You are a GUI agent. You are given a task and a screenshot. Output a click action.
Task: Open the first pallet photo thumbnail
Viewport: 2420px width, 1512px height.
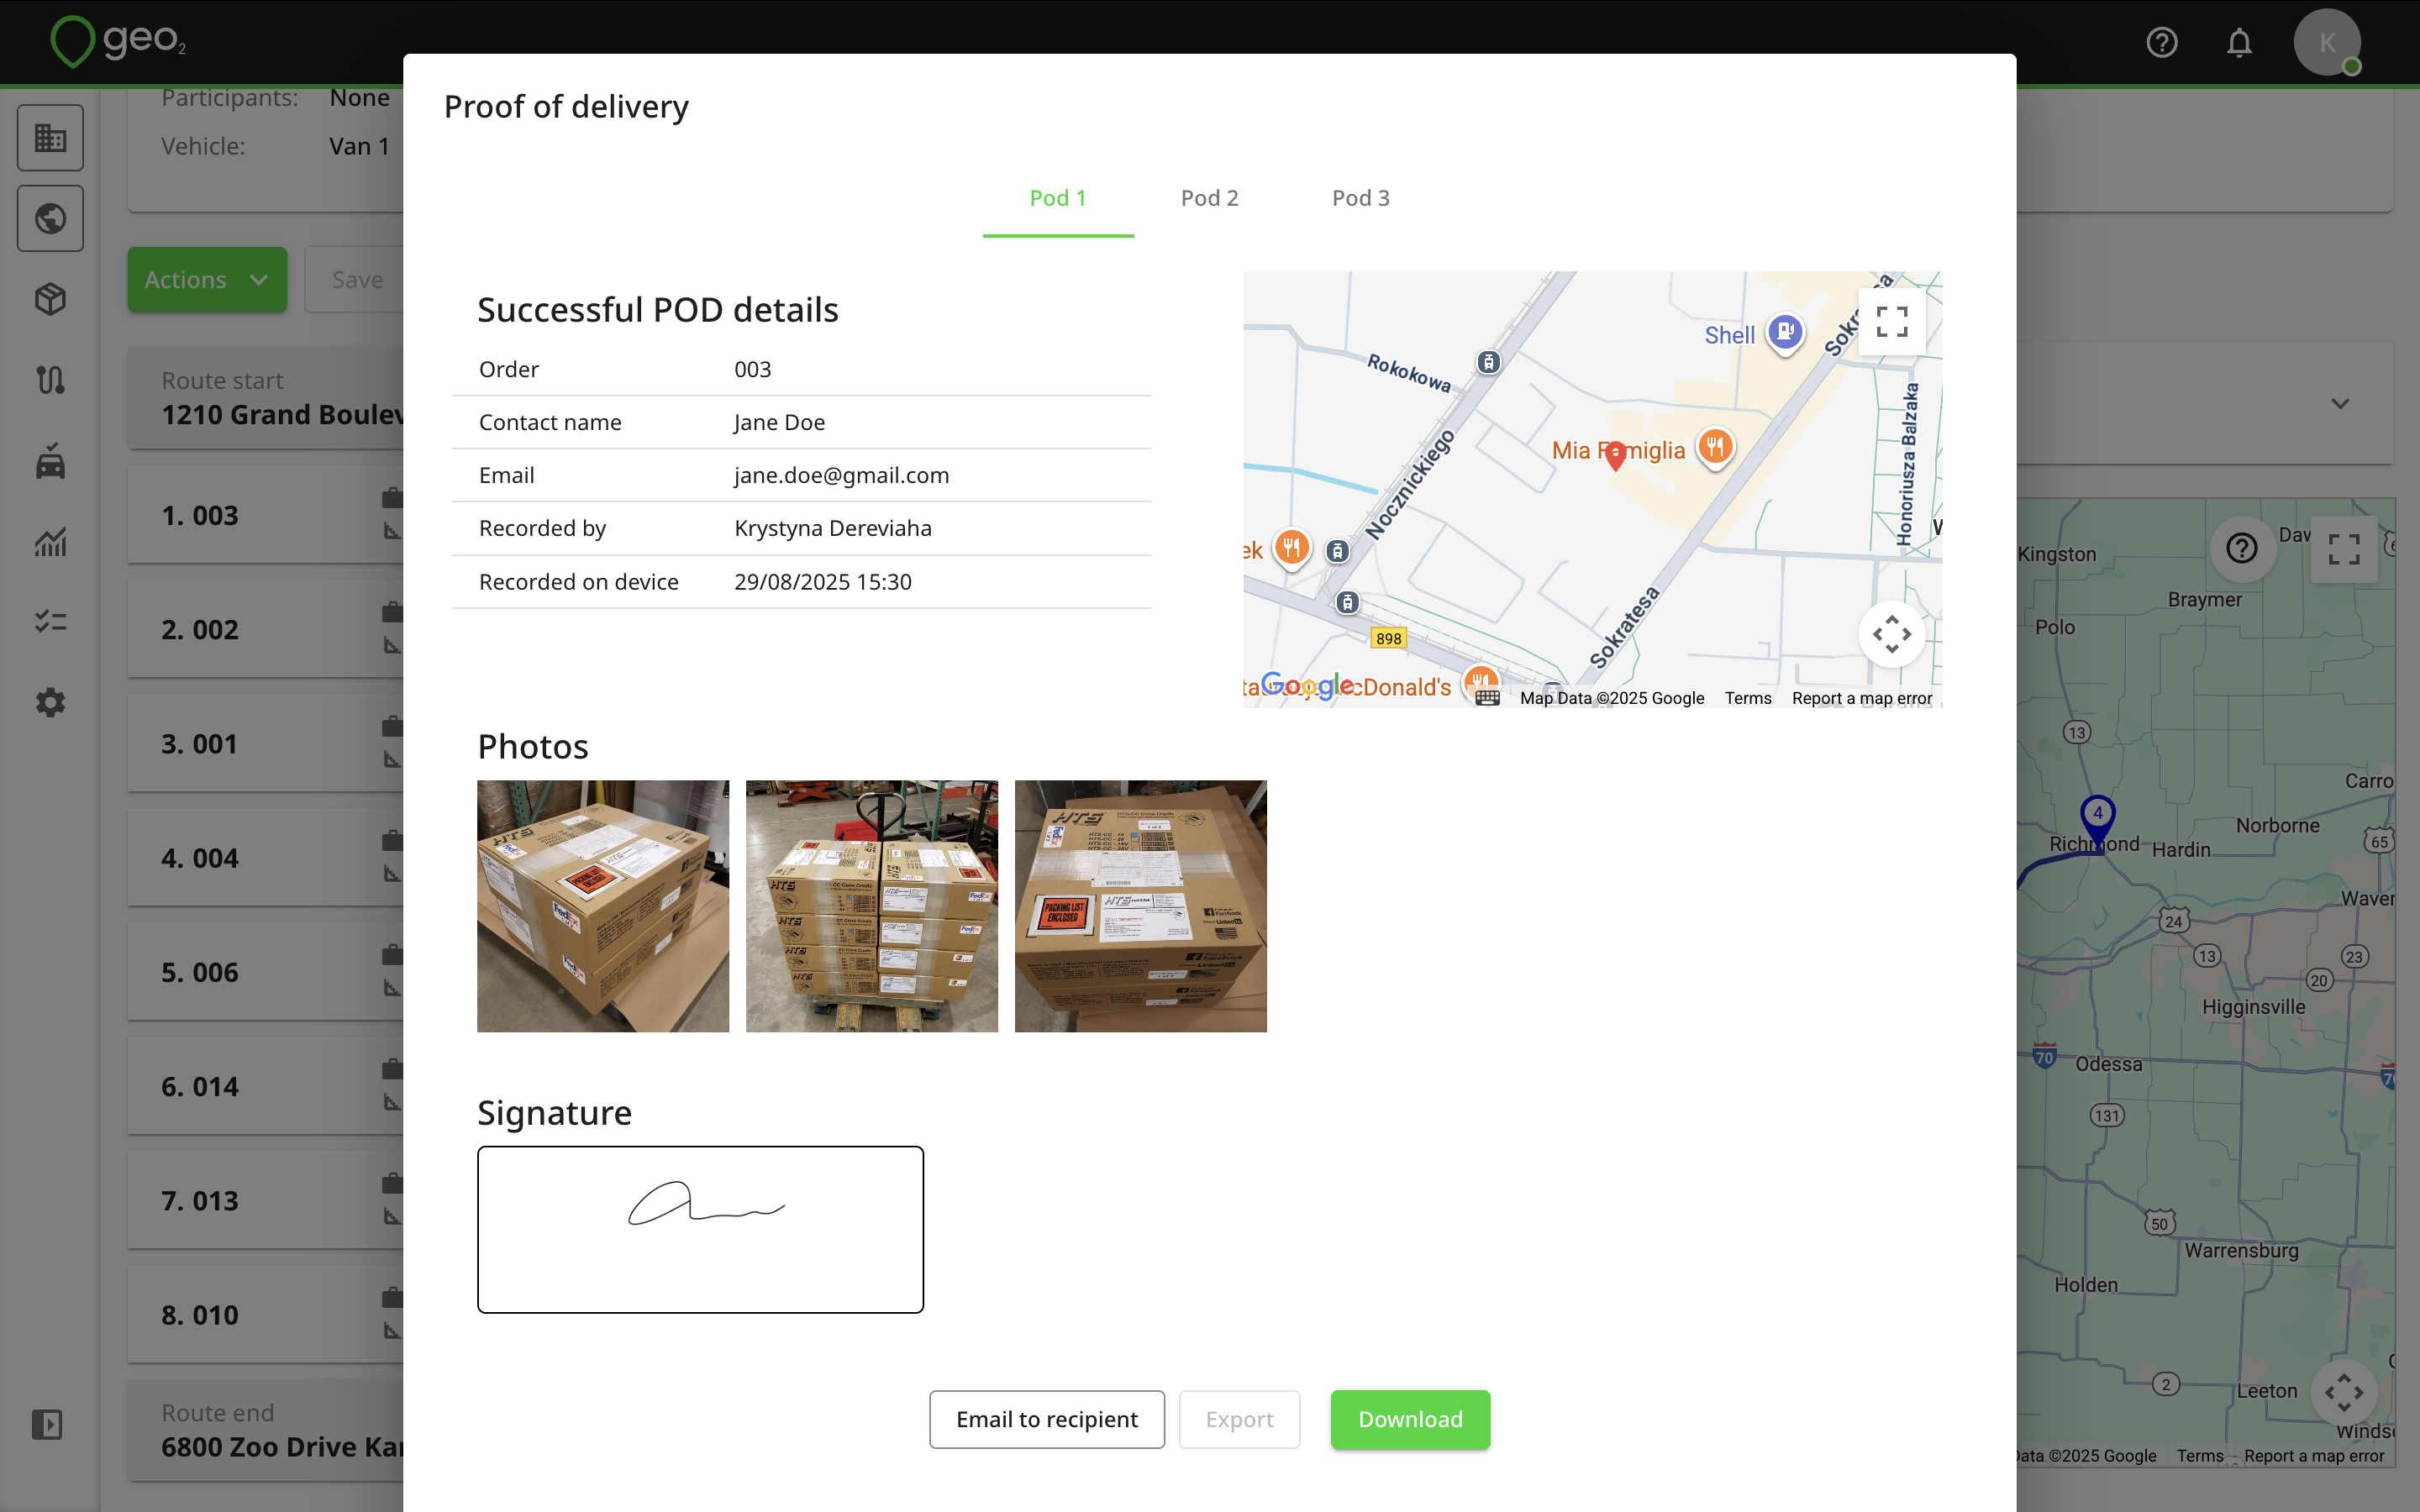pos(603,906)
